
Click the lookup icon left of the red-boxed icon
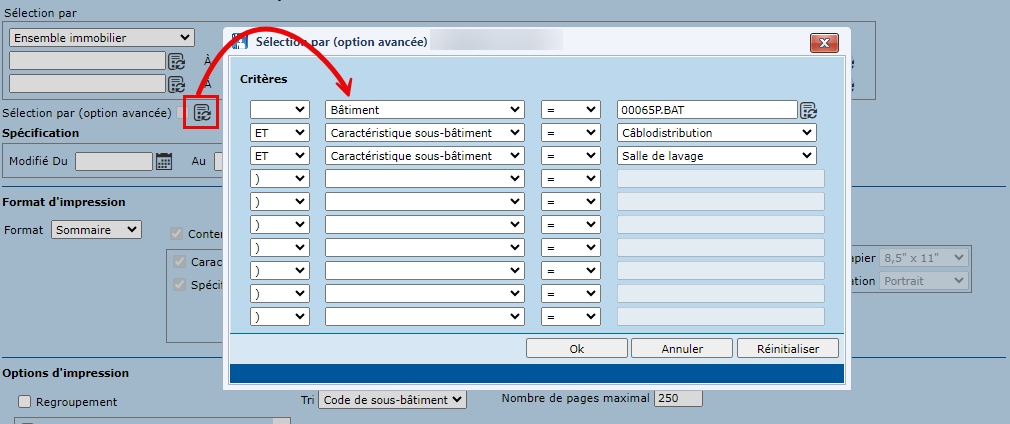[177, 84]
